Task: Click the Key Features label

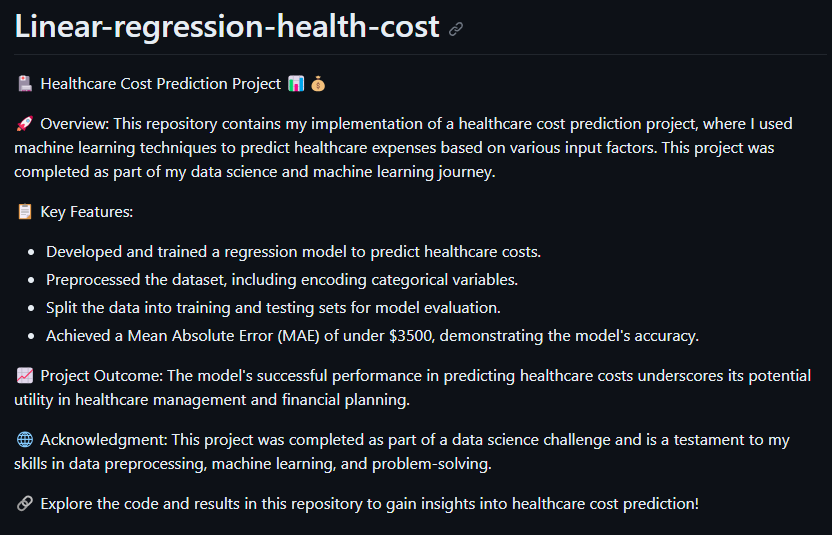Action: click(x=87, y=212)
